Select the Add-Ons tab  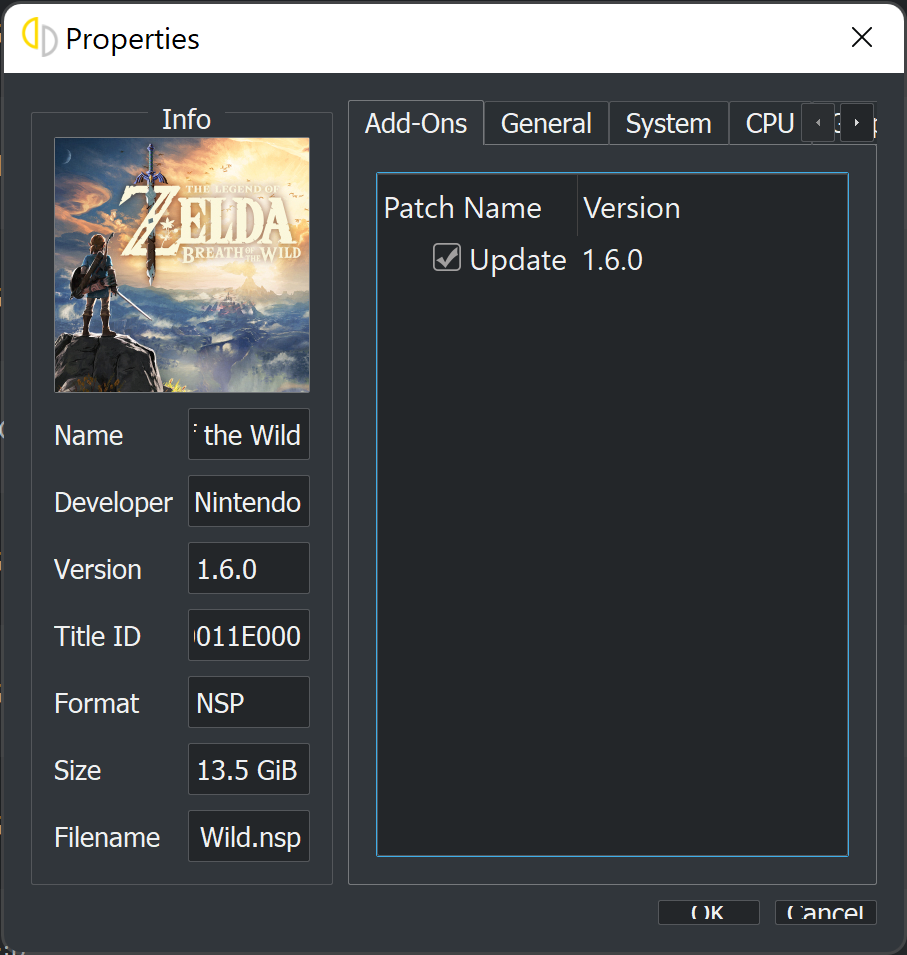click(416, 124)
